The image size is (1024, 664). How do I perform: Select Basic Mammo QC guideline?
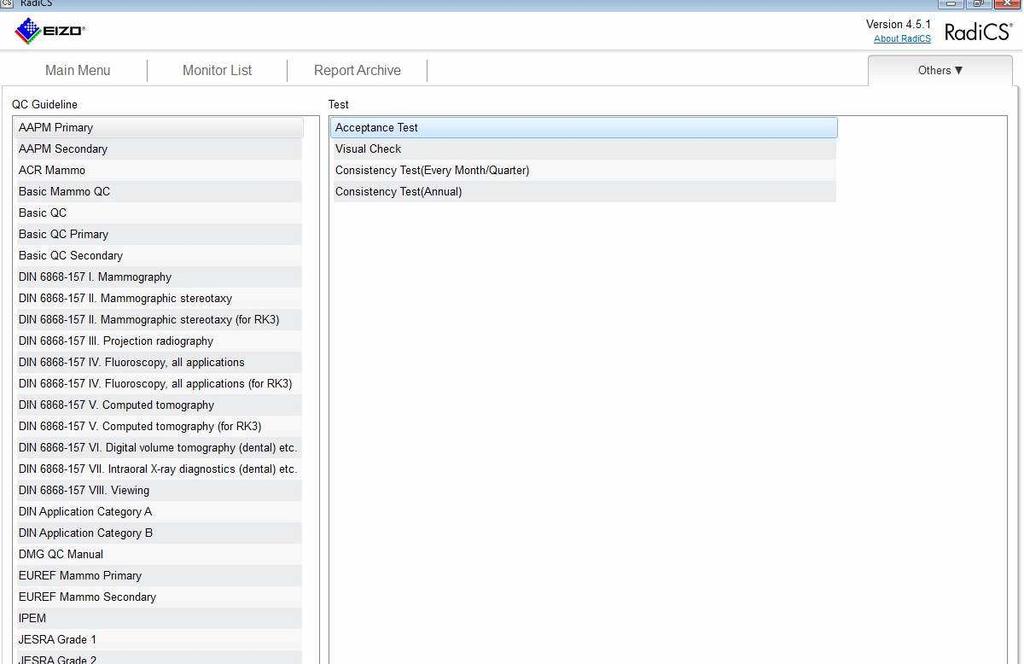coord(159,192)
